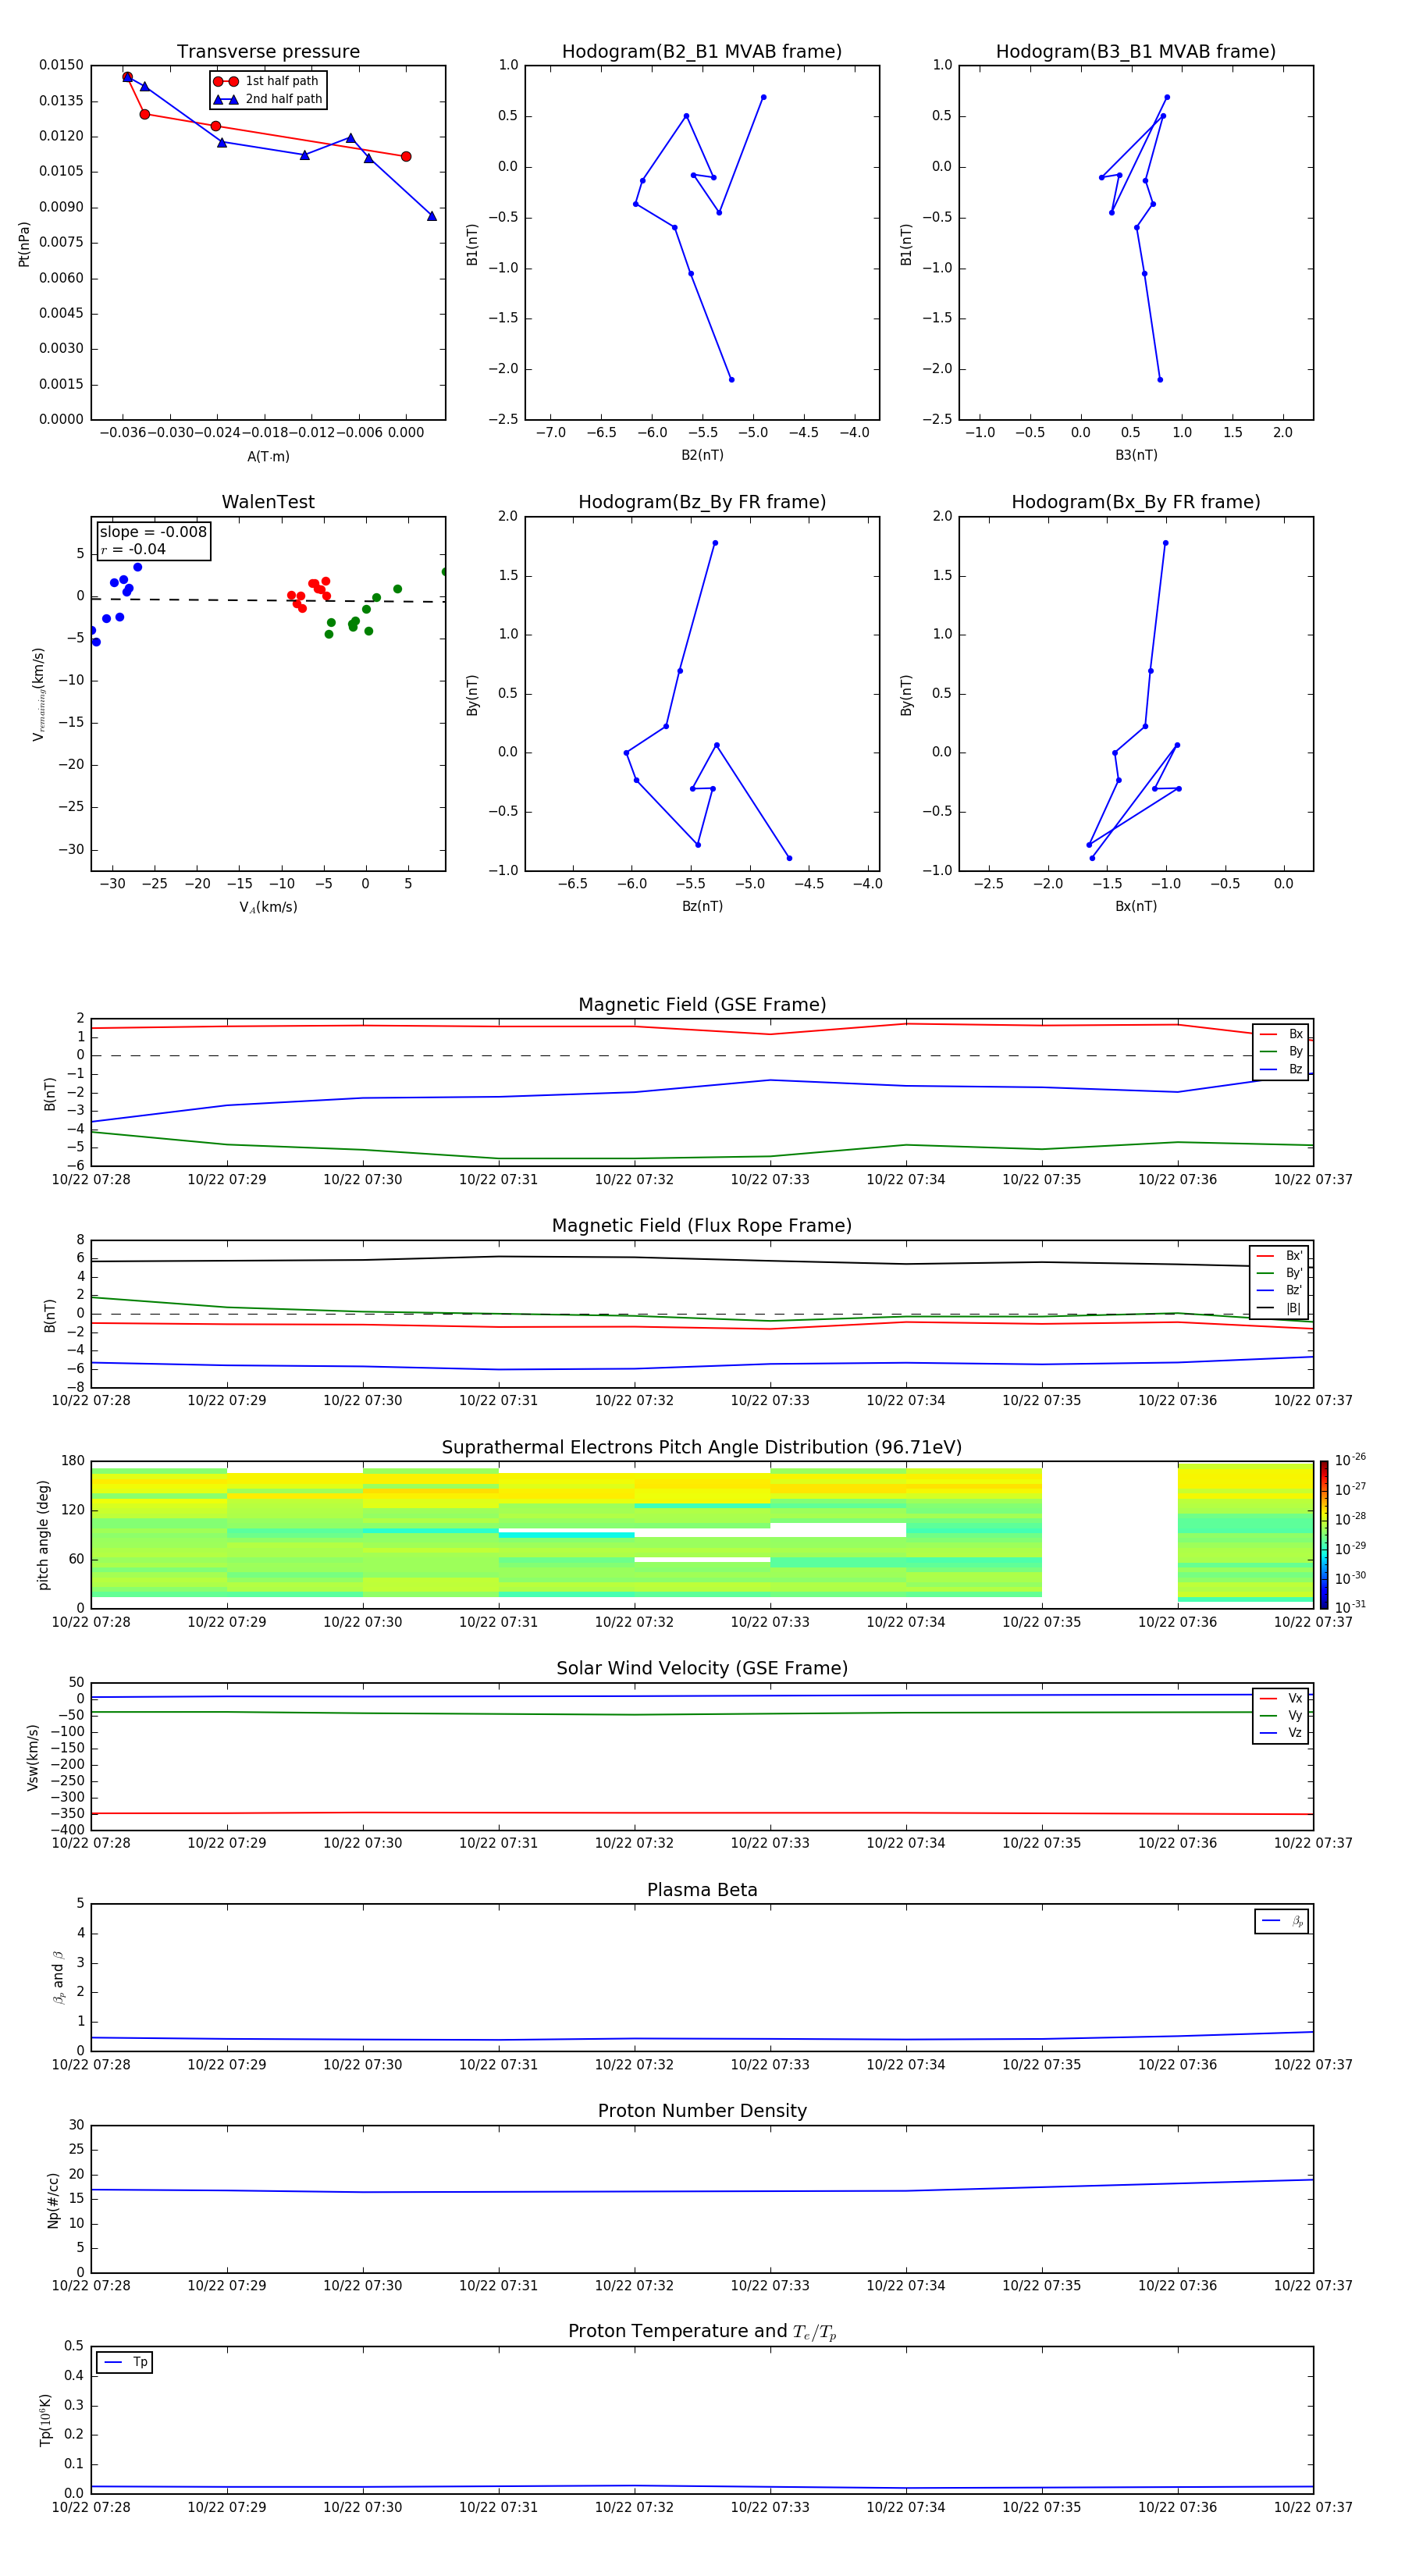Click the '10^-26' colorbar tick label
The height and width of the screenshot is (2576, 1405).
coord(1350,1460)
